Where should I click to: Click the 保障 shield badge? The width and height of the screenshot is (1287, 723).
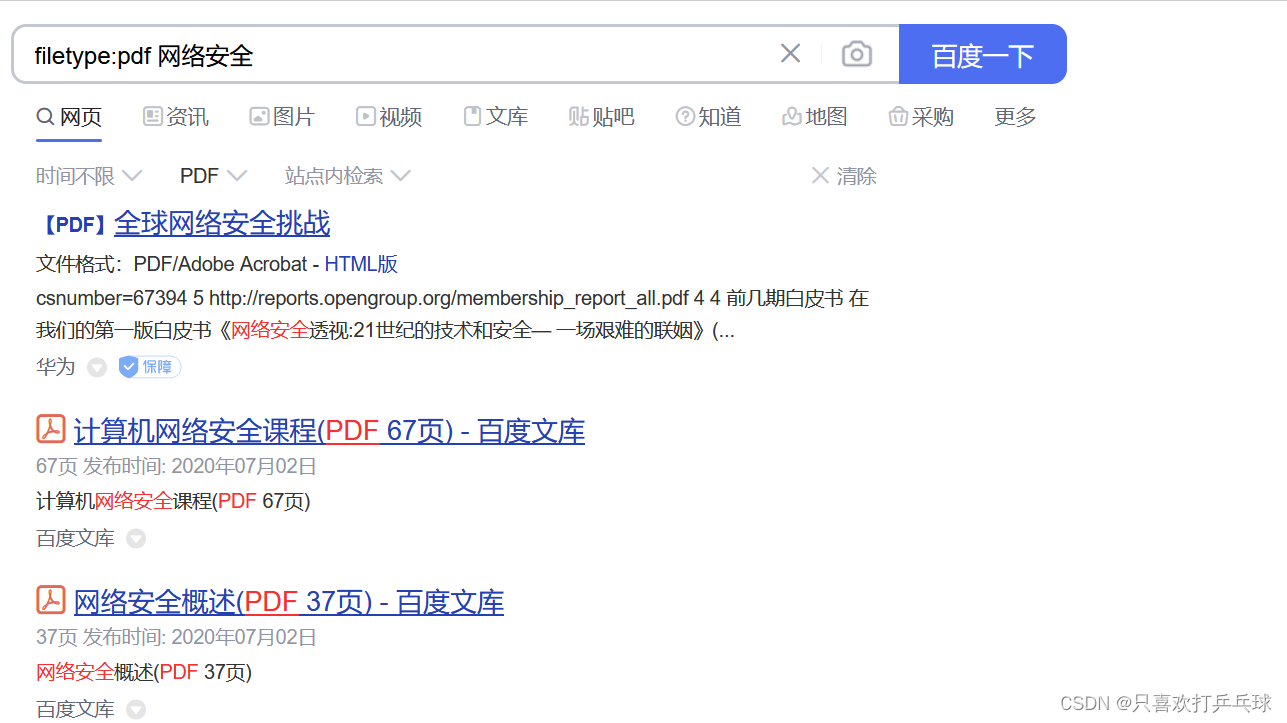point(150,367)
